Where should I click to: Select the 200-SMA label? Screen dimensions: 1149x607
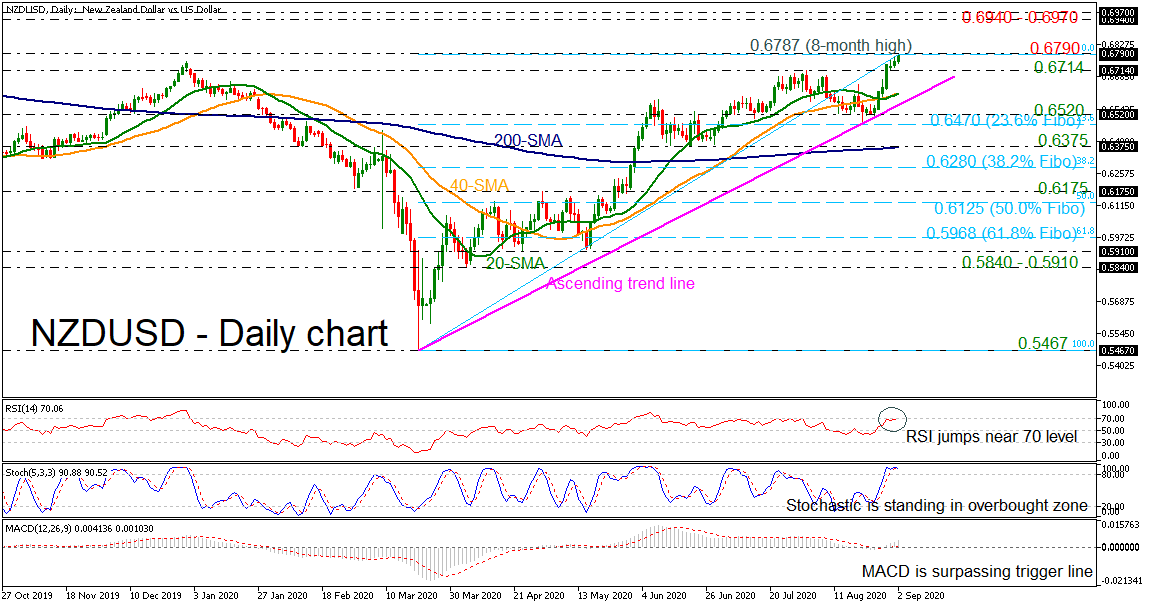tap(528, 141)
